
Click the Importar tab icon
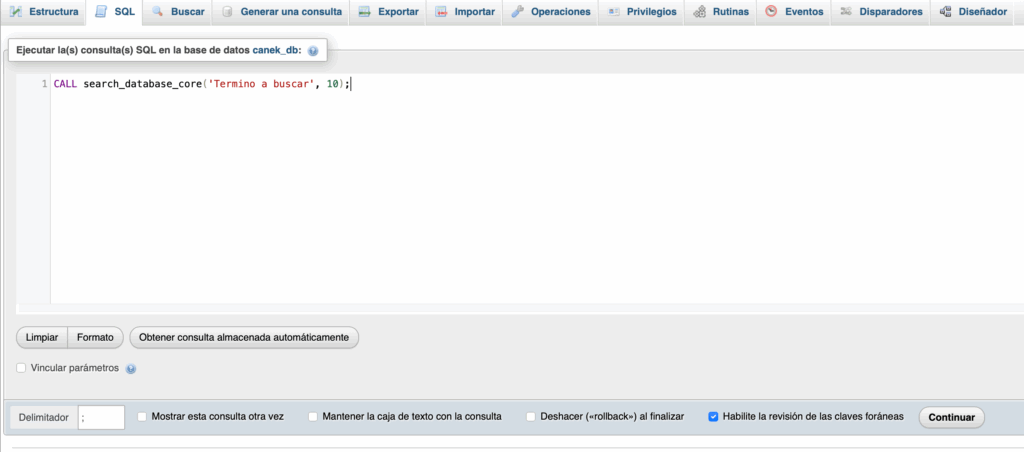click(441, 12)
